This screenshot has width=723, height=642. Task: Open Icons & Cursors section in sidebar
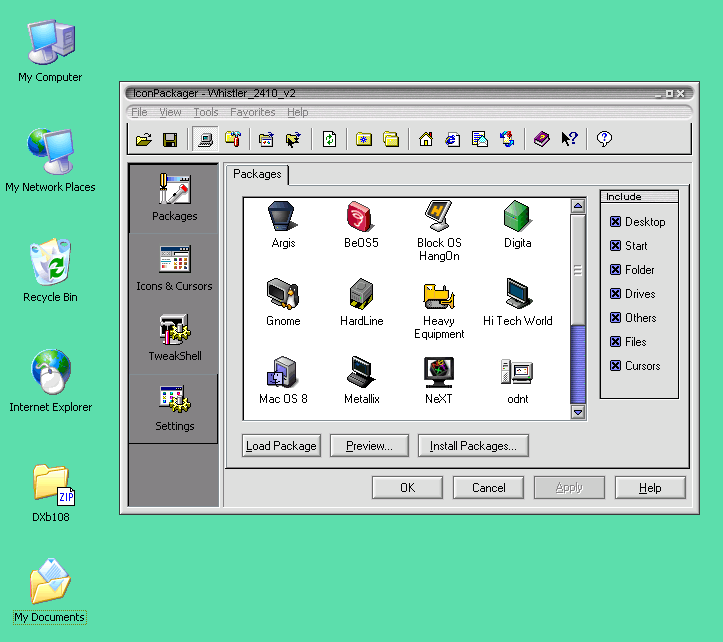[174, 269]
